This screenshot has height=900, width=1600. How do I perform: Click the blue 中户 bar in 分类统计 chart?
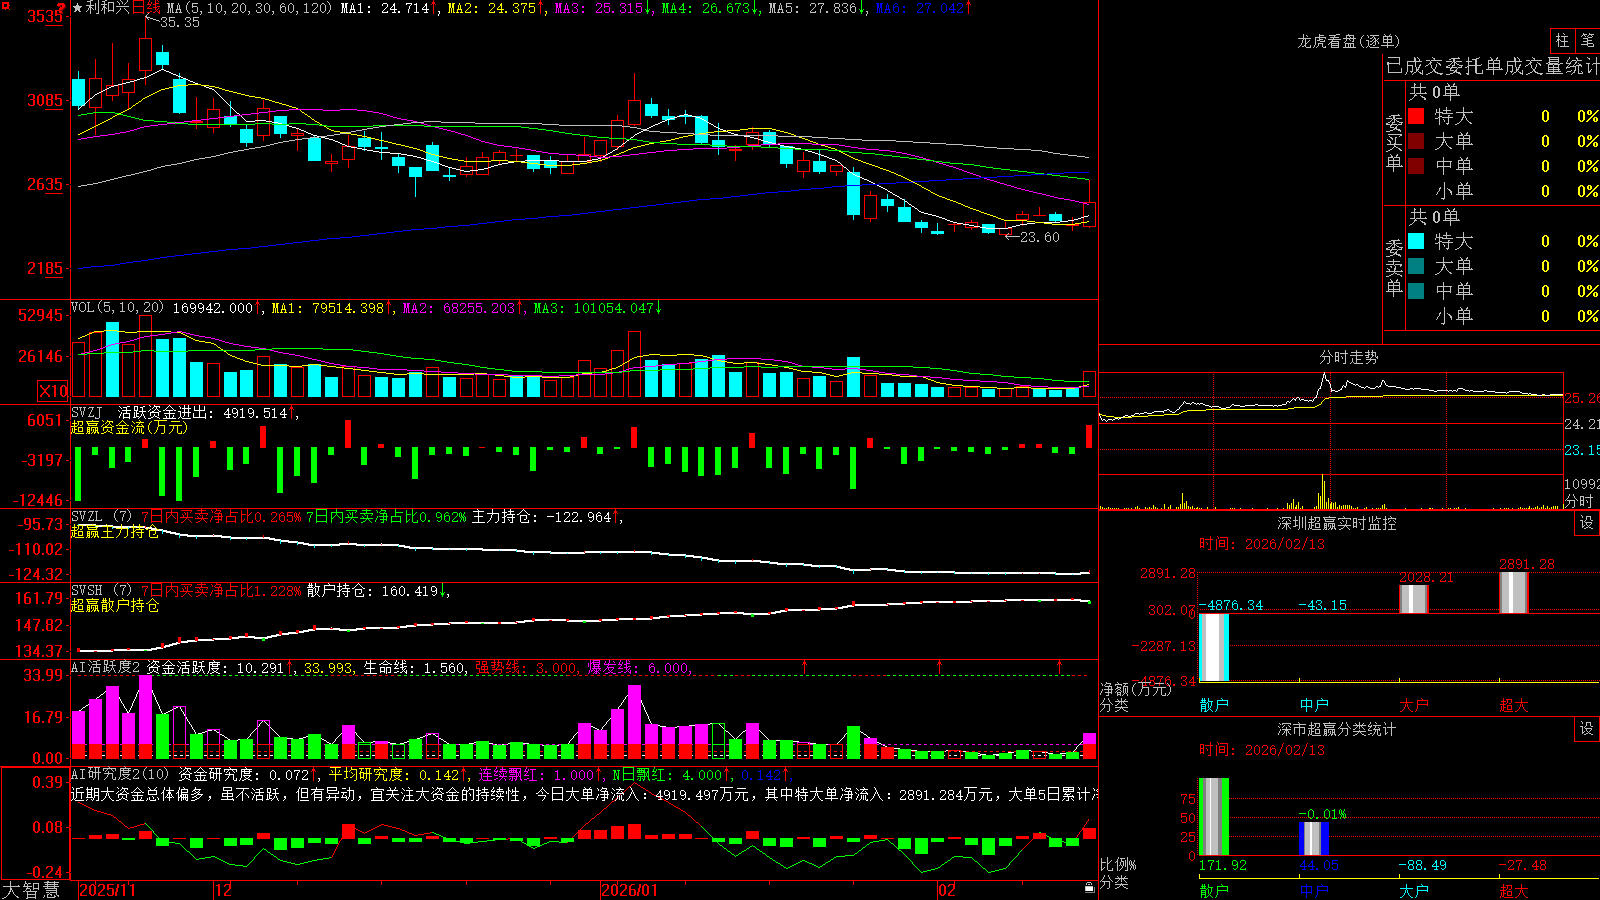[x=1313, y=838]
